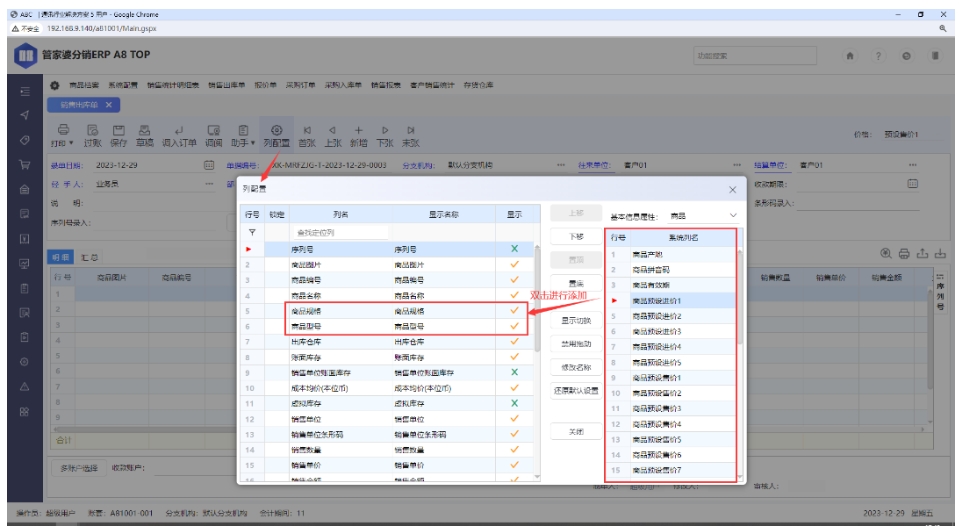Click the tag icon in left sidebar
The height and width of the screenshot is (530, 959).
point(24,140)
